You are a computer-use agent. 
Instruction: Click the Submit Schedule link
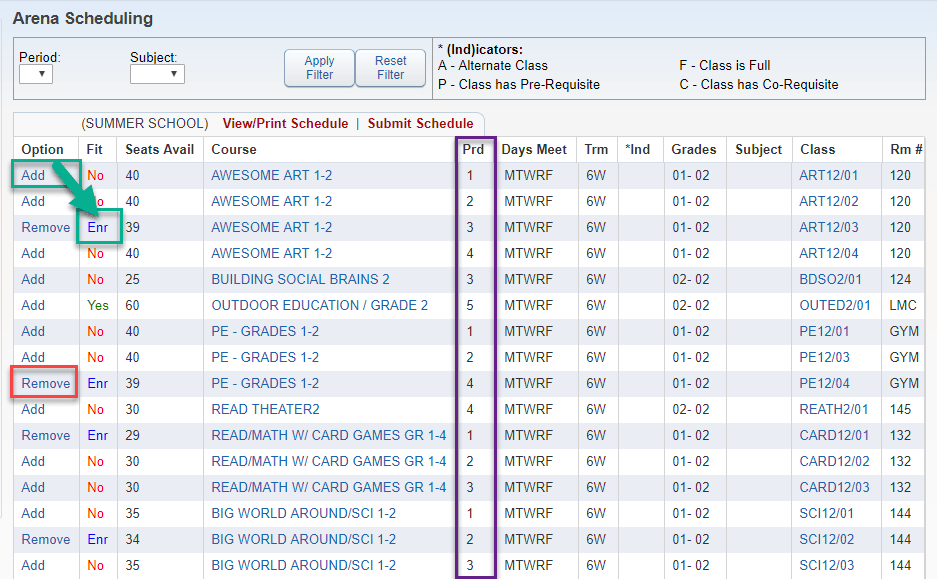click(x=421, y=123)
